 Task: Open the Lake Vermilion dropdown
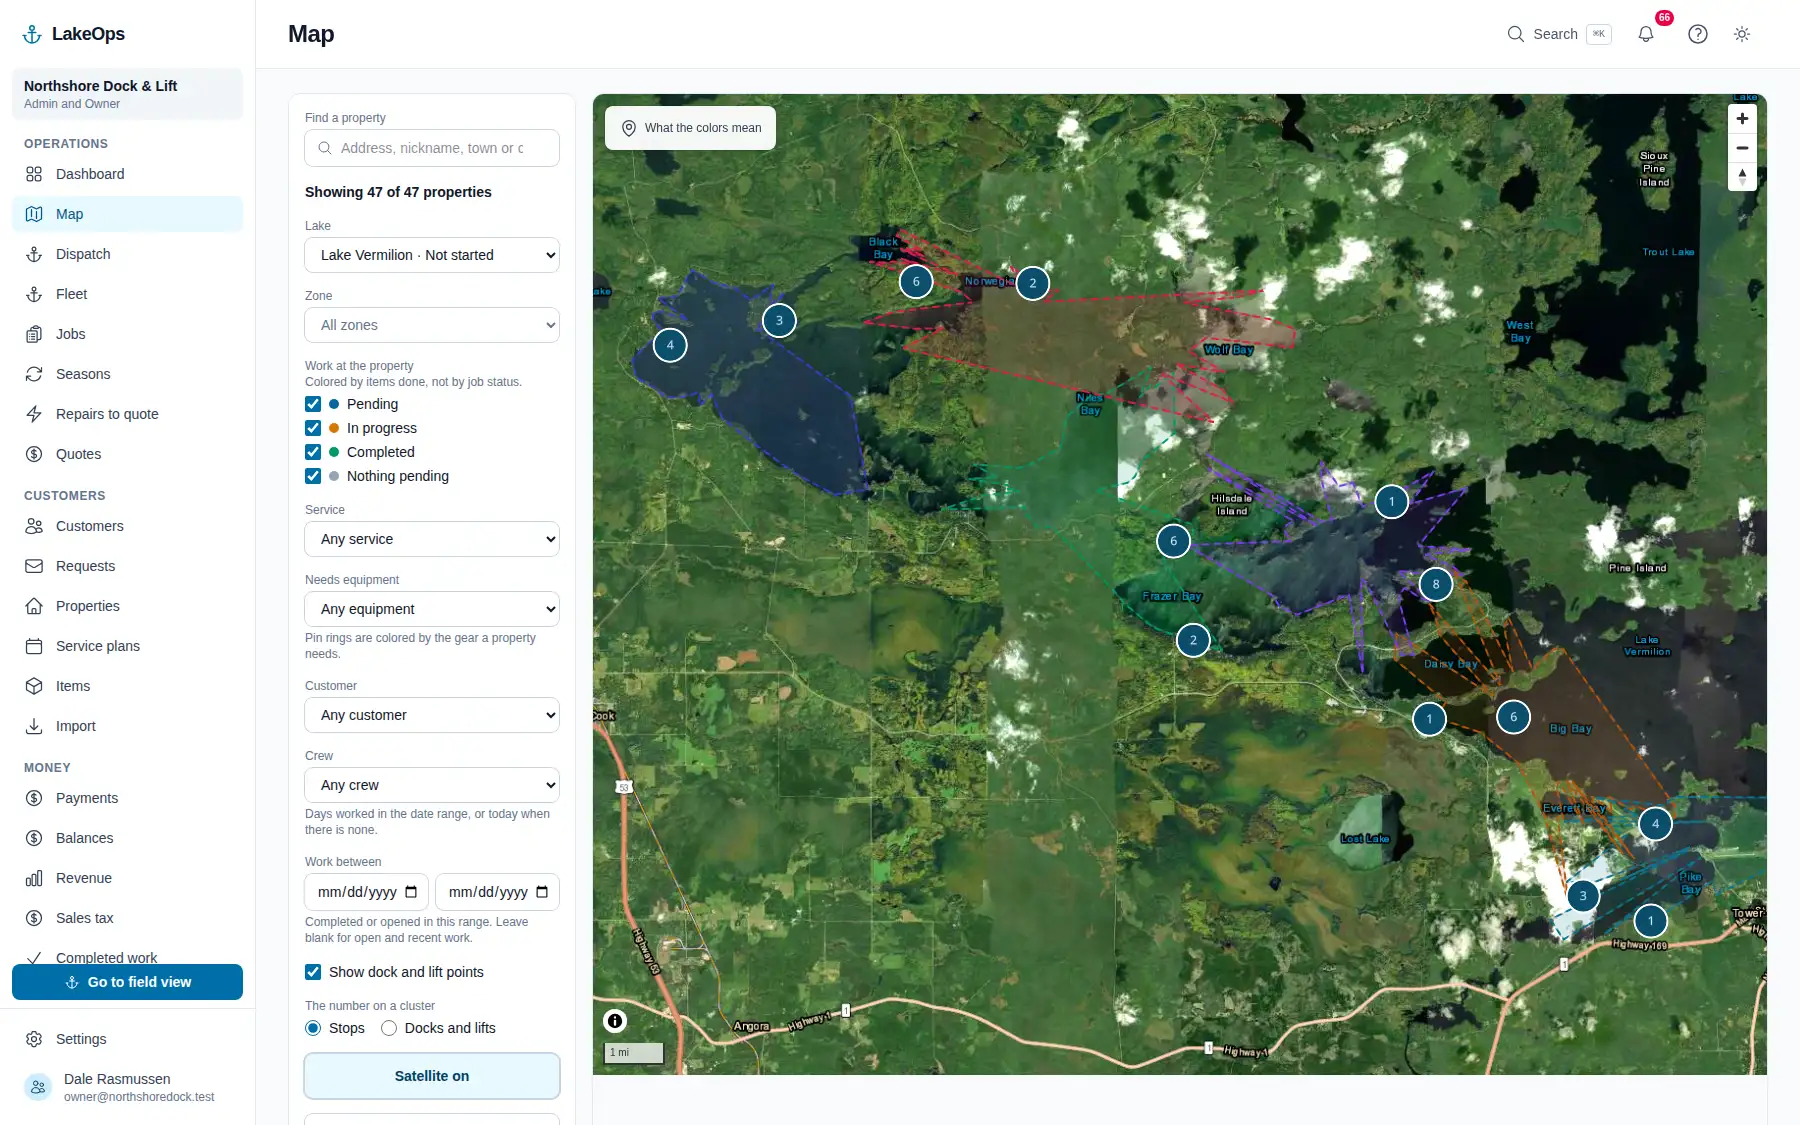pos(432,255)
